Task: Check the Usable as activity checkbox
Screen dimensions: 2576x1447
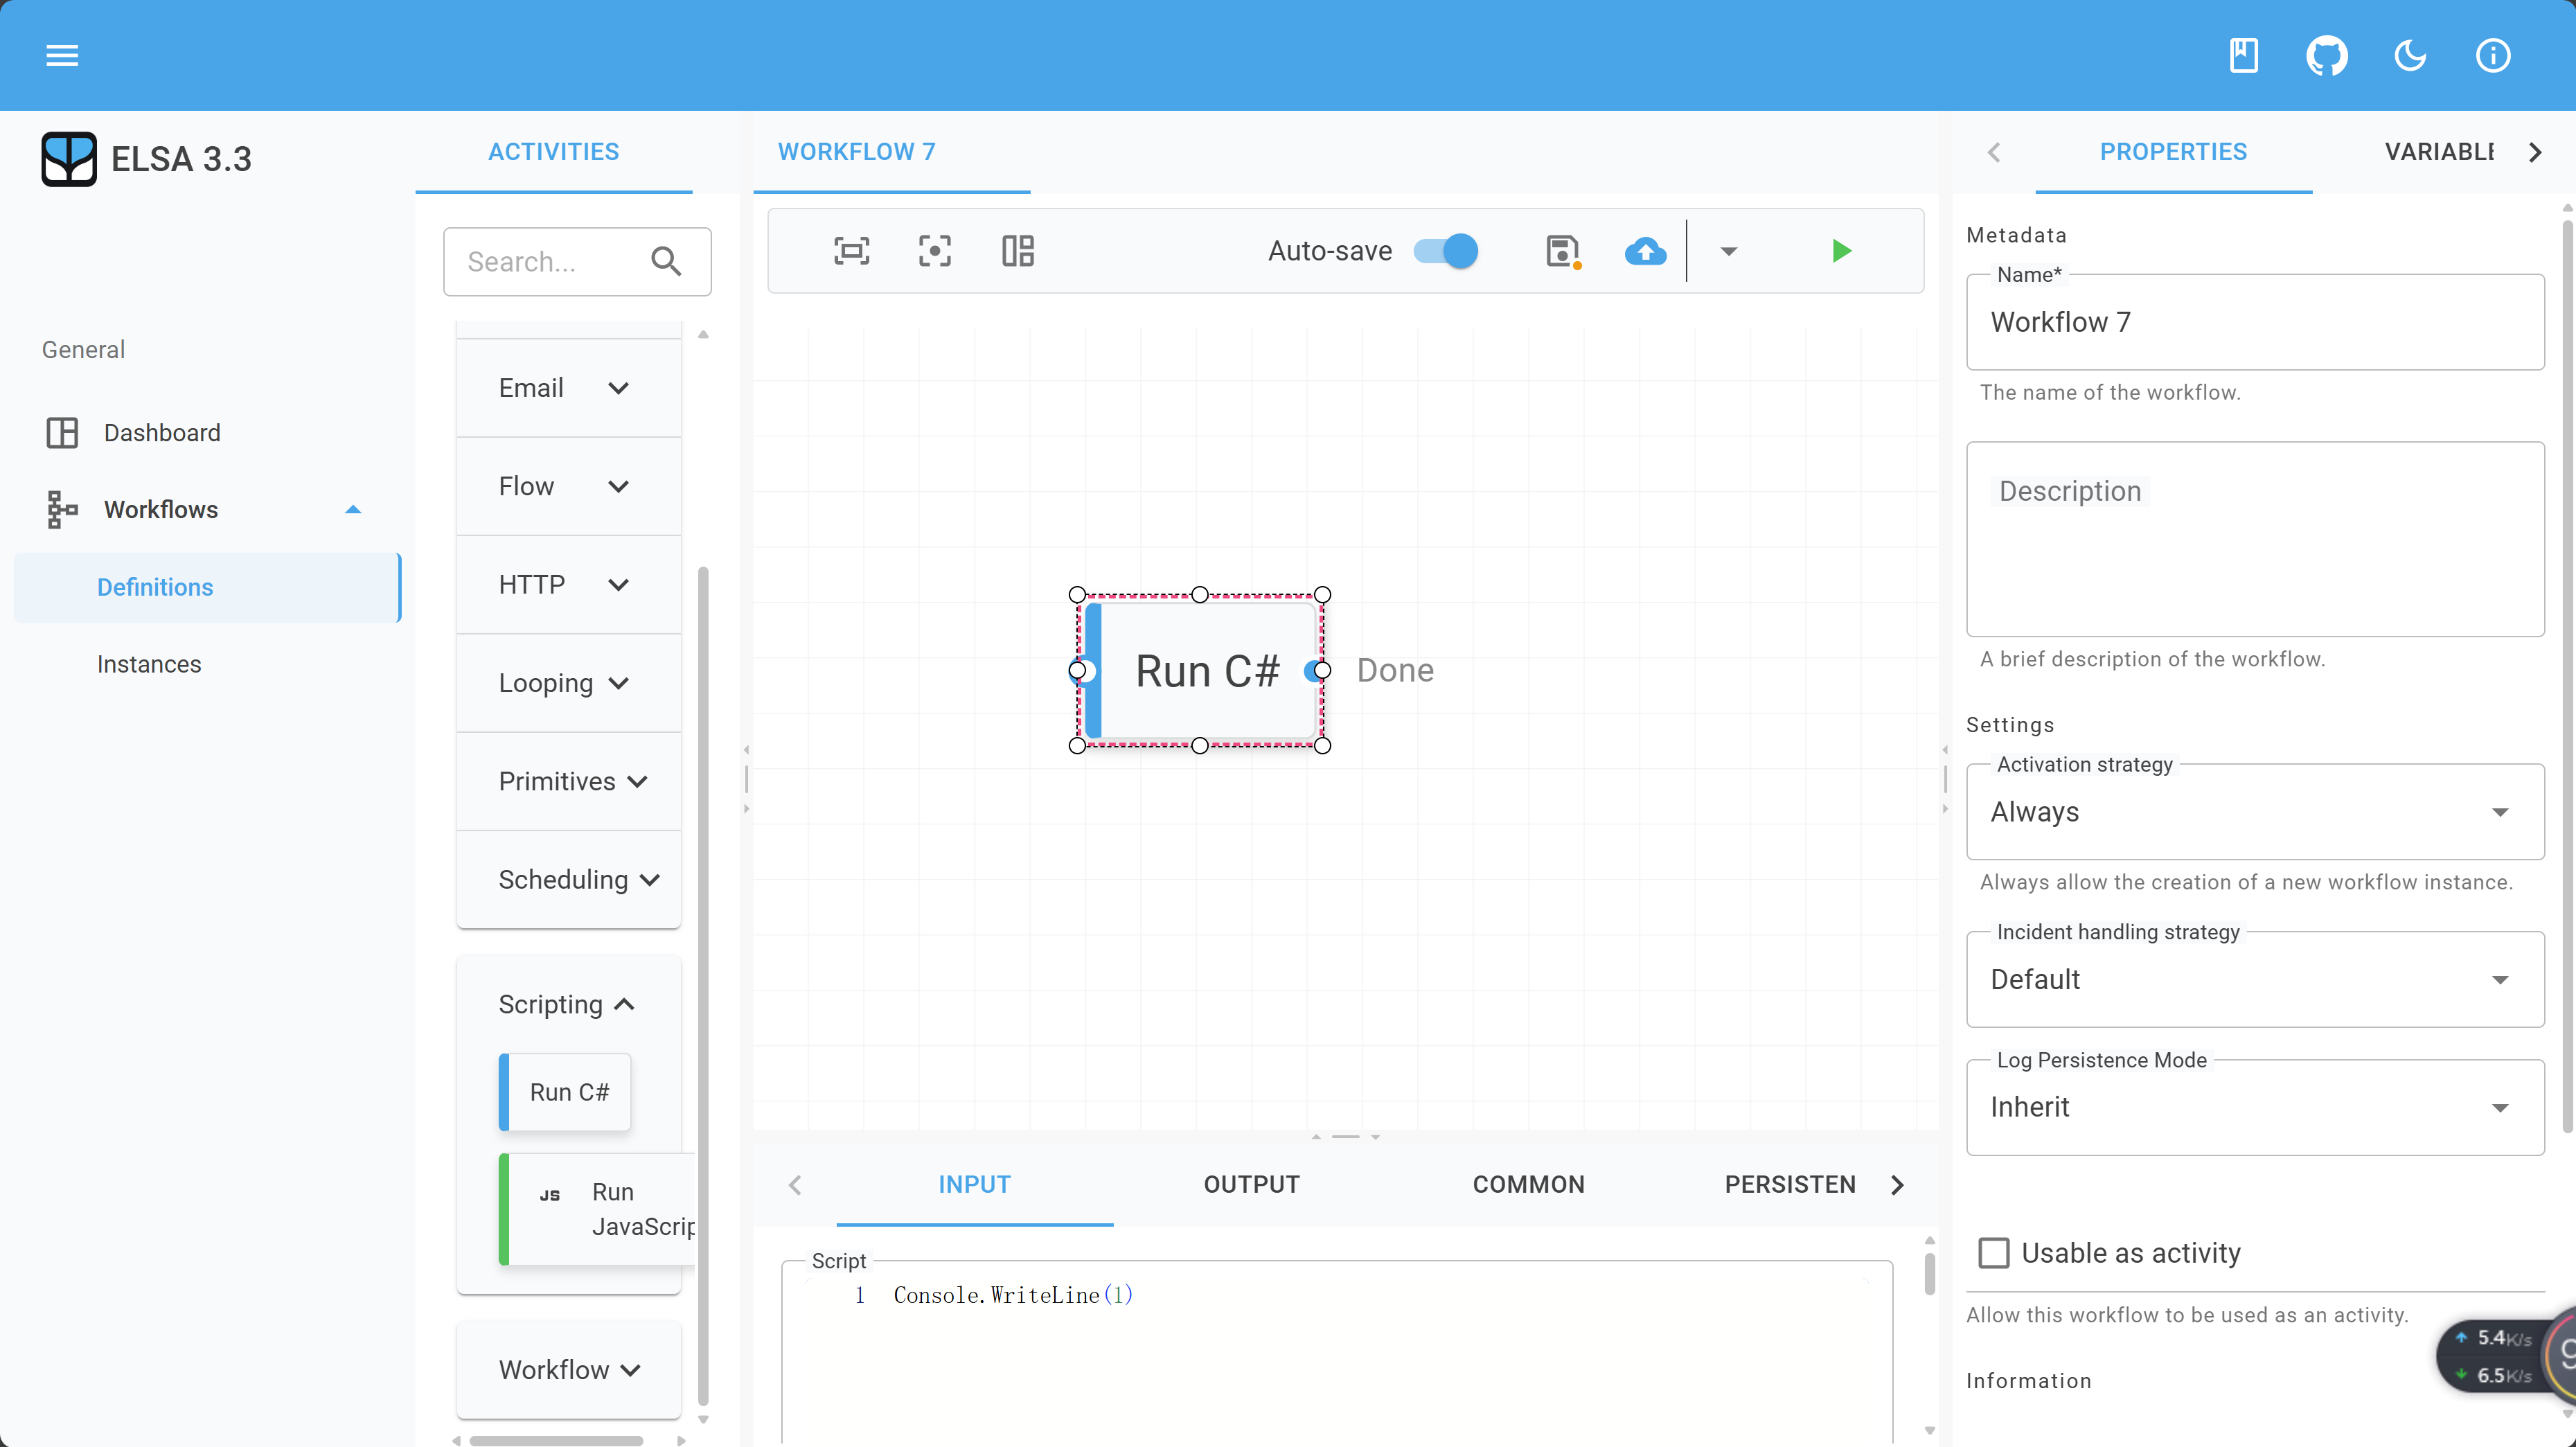Action: (x=1993, y=1252)
